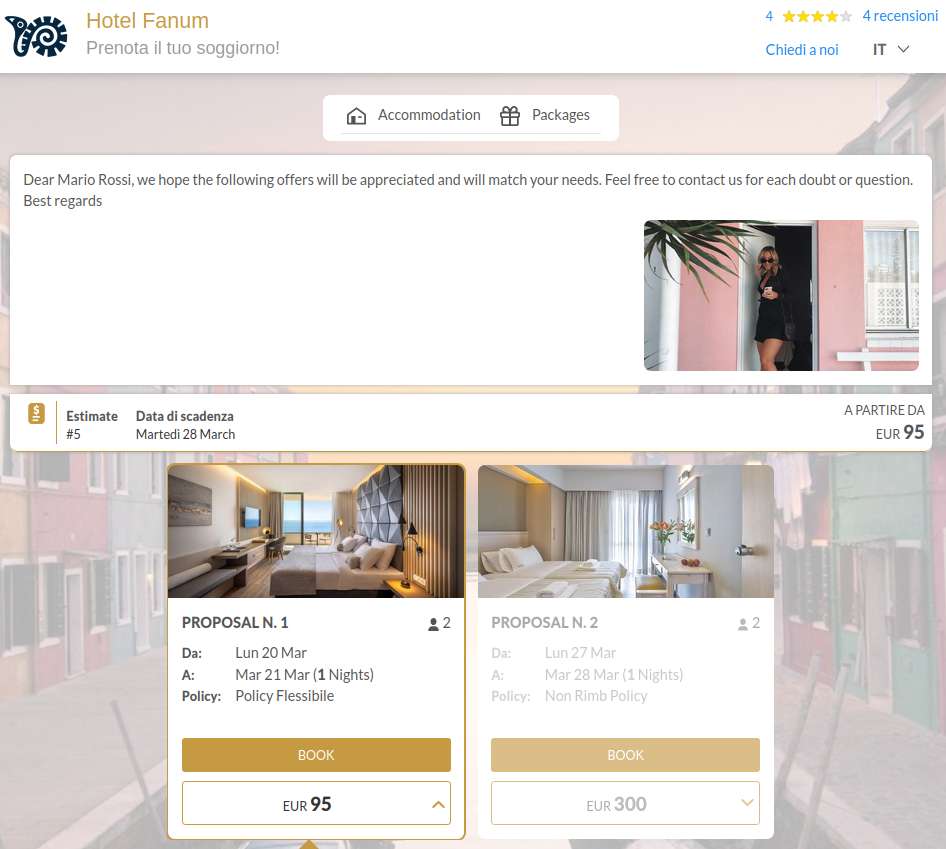Book Proposal N. 1
The width and height of the screenshot is (946, 849).
tap(316, 755)
